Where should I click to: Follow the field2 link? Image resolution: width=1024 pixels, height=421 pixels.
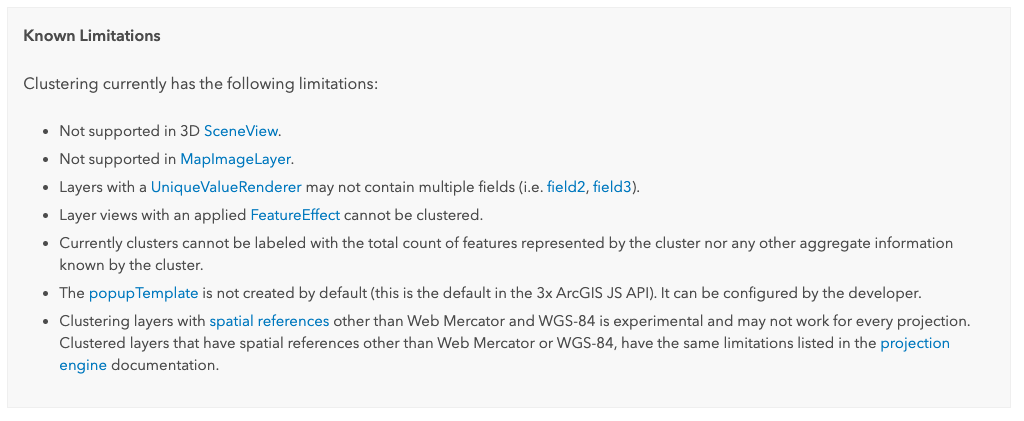click(x=565, y=187)
